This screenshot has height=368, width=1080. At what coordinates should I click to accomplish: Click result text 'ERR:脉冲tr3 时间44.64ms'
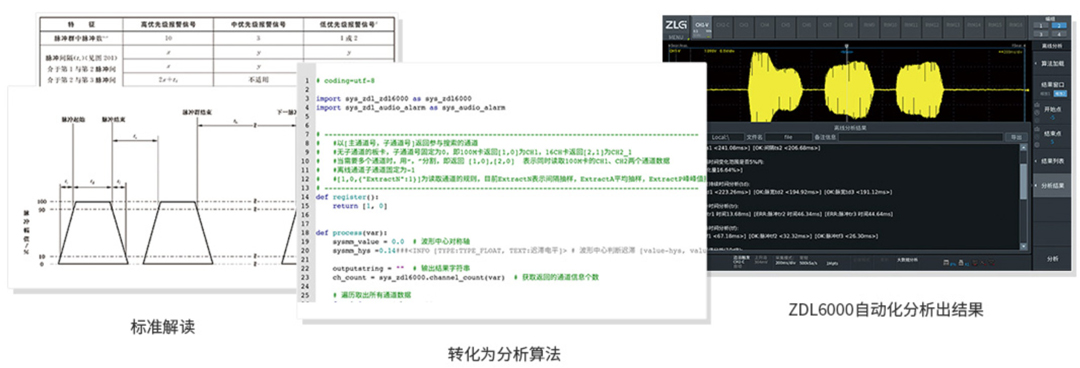(859, 214)
